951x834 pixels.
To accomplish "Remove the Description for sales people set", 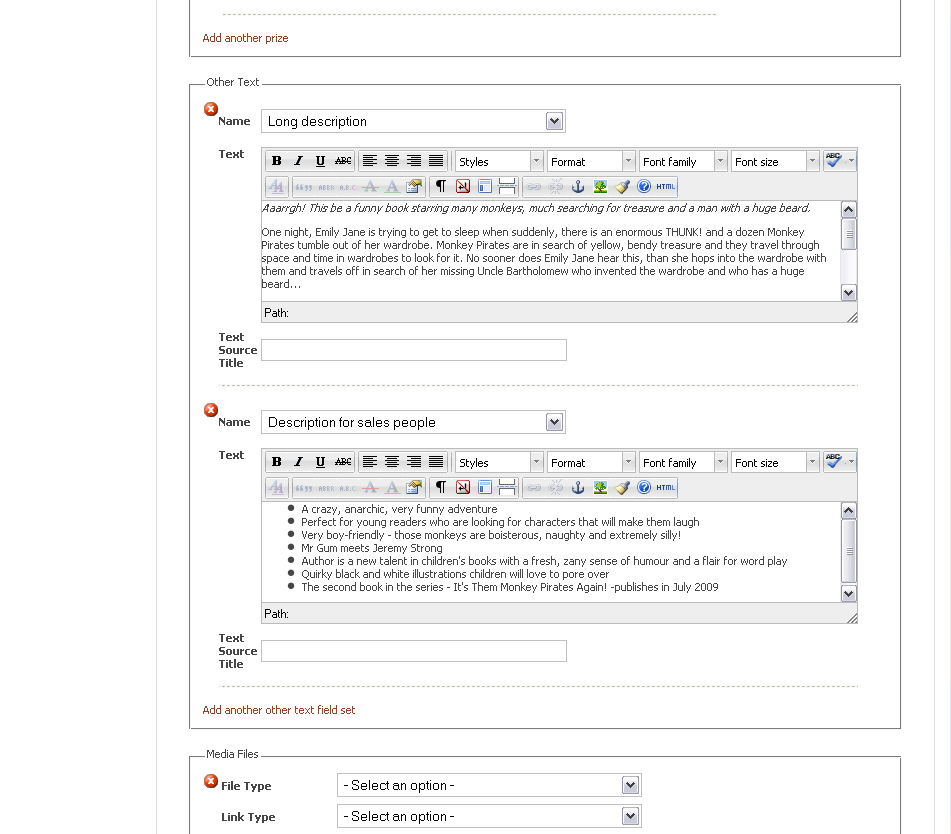I will pyautogui.click(x=210, y=410).
